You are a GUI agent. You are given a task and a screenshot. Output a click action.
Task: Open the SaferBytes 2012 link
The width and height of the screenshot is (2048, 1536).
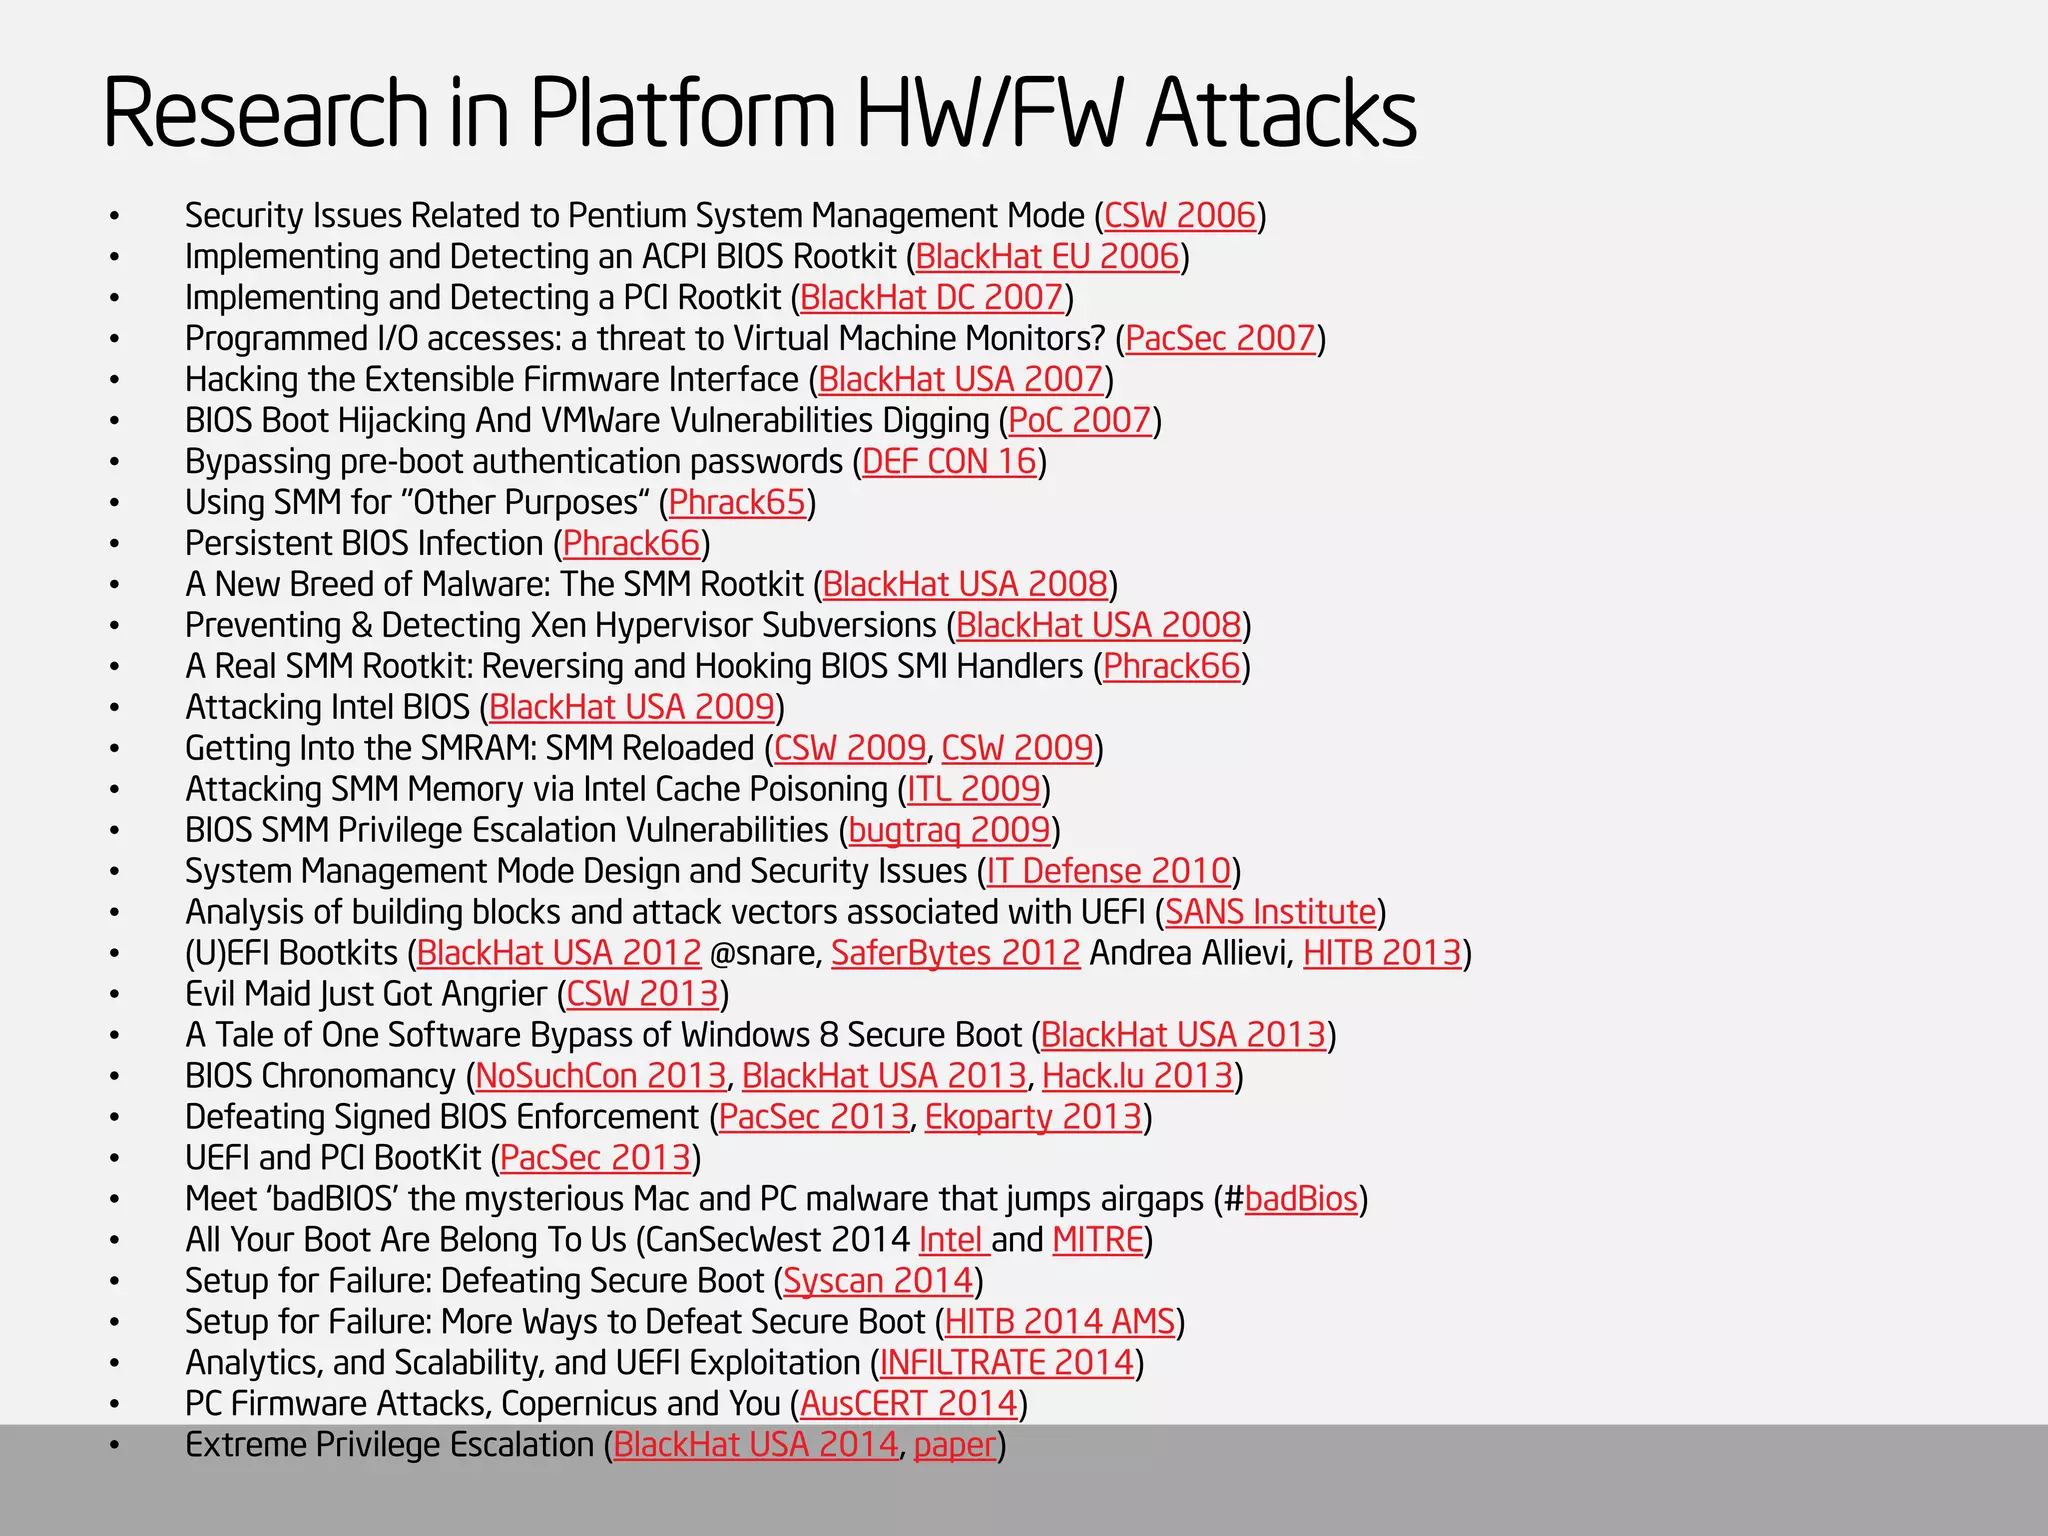956,954
